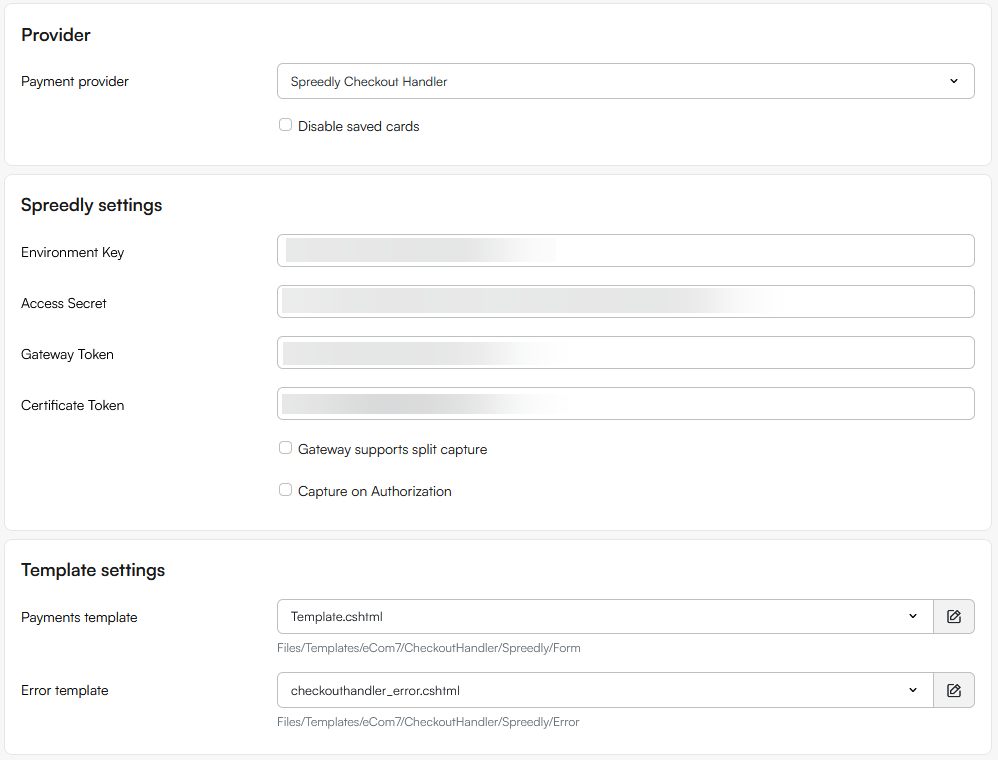This screenshot has width=998, height=760.
Task: Check the Capture on Authorization box
Action: (286, 491)
